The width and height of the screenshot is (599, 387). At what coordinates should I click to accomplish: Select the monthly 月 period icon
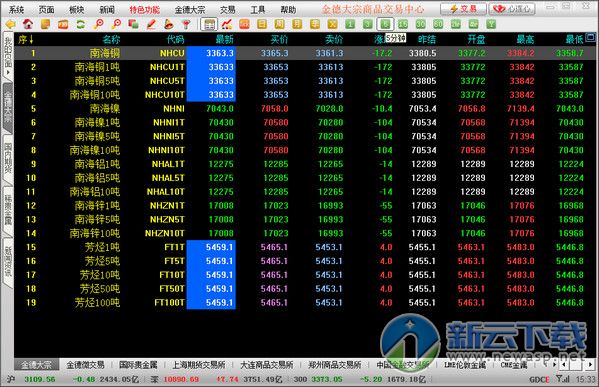pyautogui.click(x=297, y=24)
